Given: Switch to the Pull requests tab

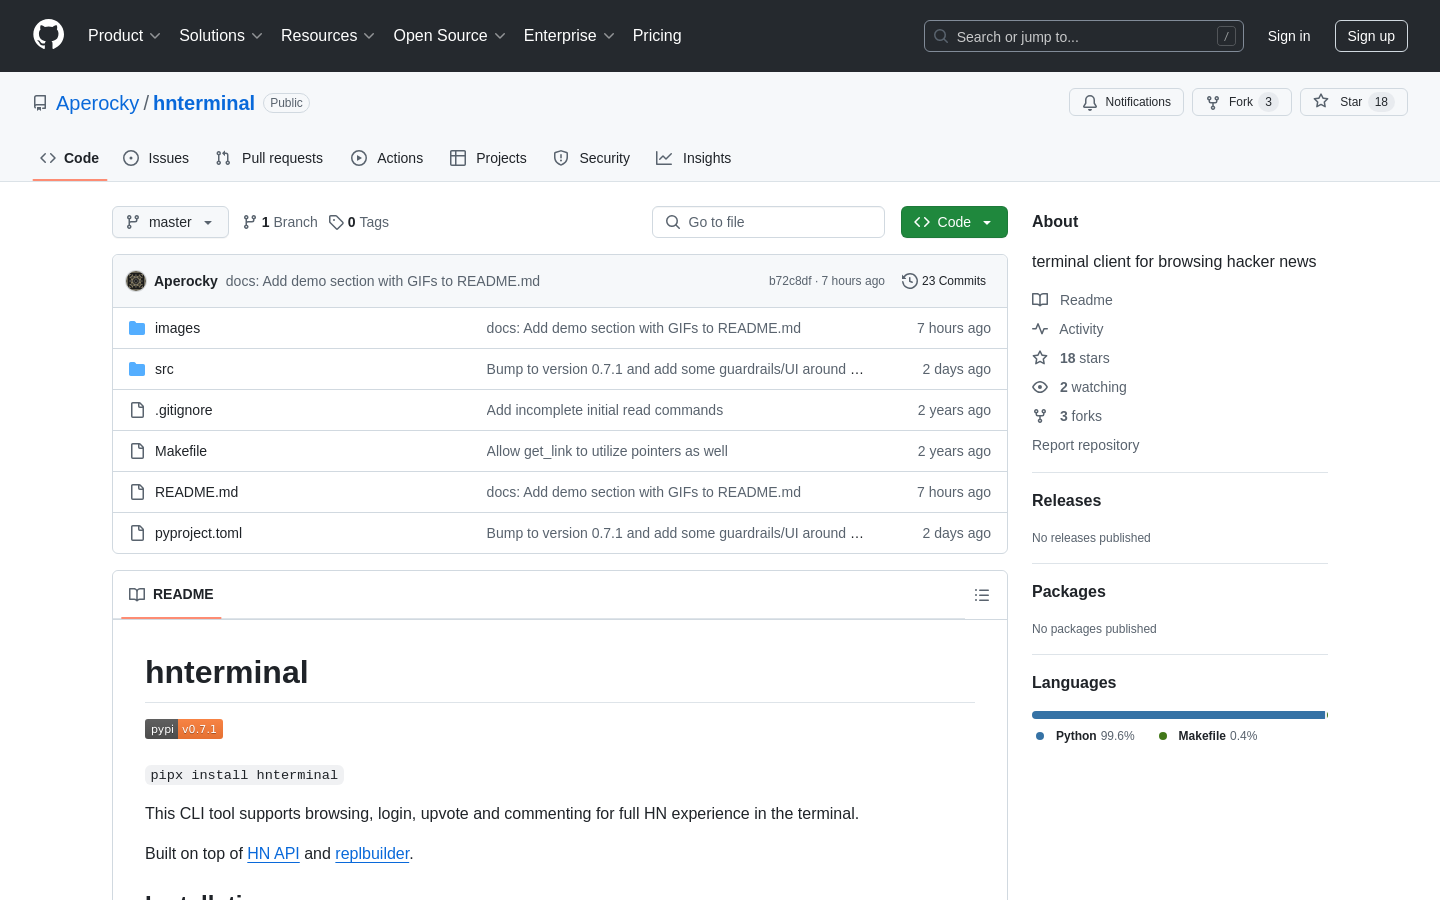Looking at the screenshot, I should [x=269, y=158].
